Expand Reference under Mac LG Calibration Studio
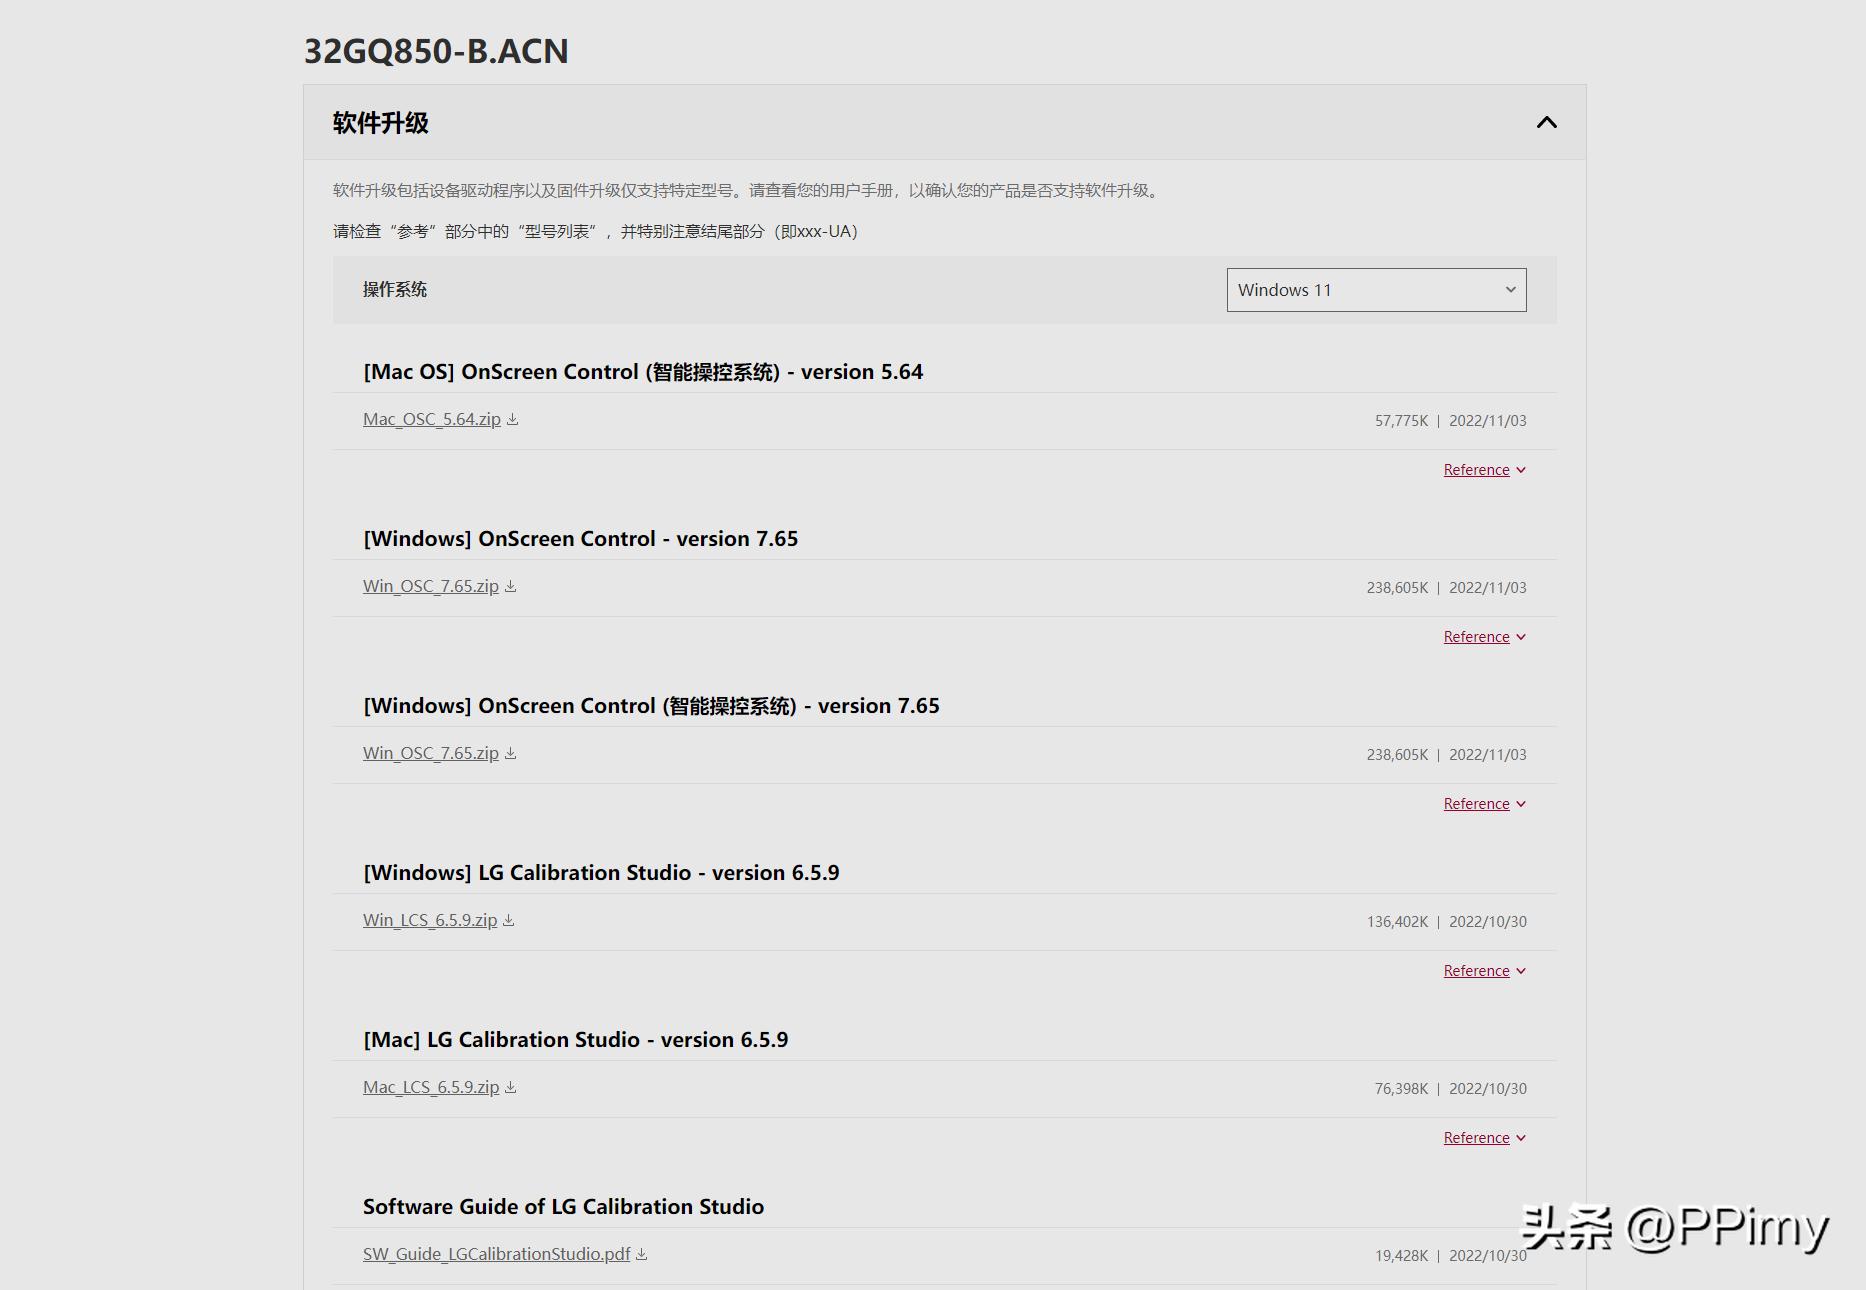Image resolution: width=1866 pixels, height=1290 pixels. coord(1484,1138)
